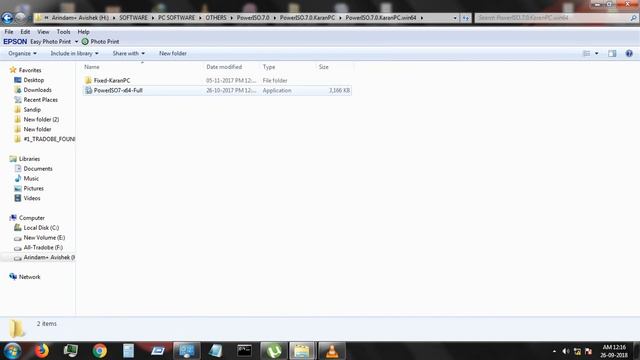Screen dimensions: 640x360
Task: Open the Sandip folder in Favorites
Action: (32, 109)
